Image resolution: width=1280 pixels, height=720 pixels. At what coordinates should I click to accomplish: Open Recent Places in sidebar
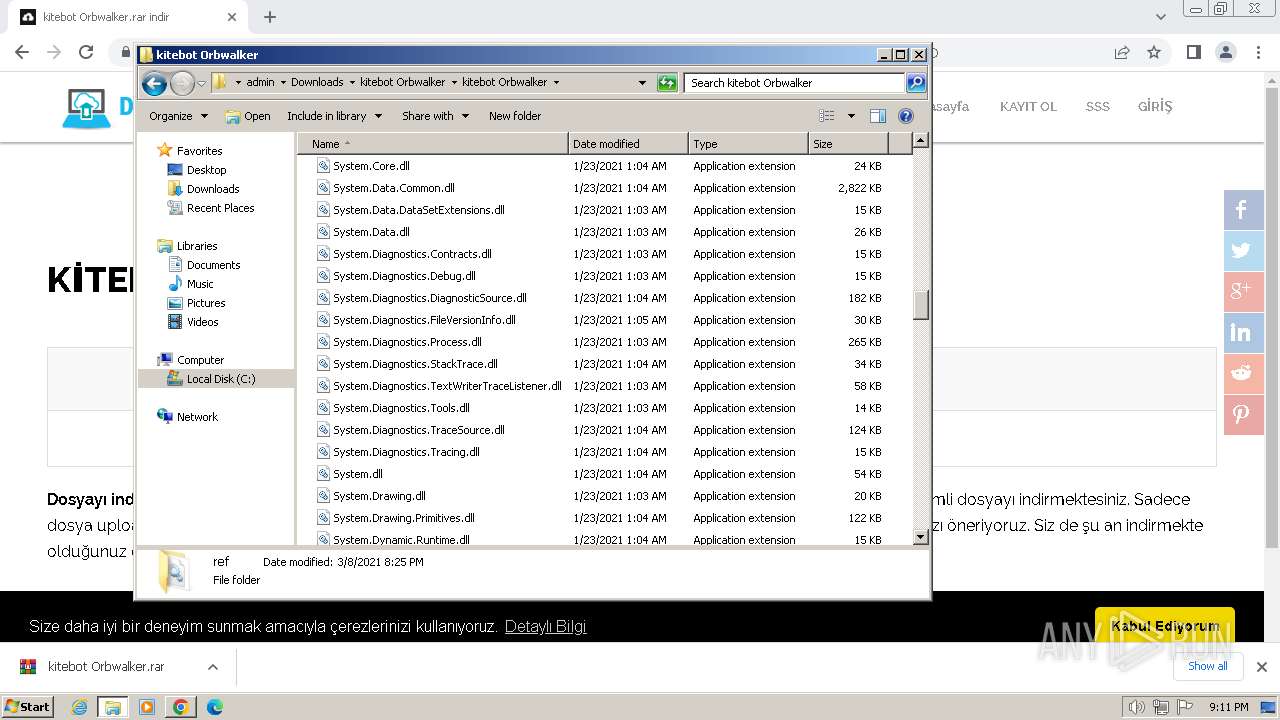pos(220,208)
